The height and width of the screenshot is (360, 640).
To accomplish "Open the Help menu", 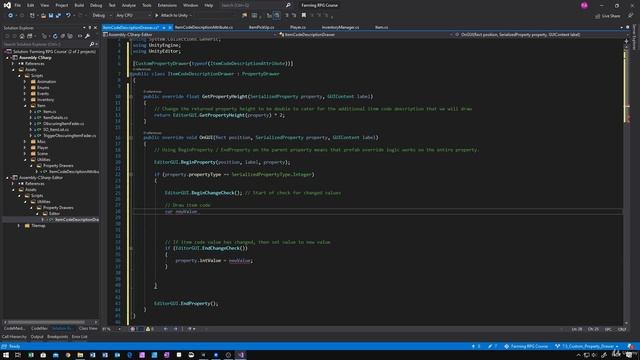I will click(209, 5).
